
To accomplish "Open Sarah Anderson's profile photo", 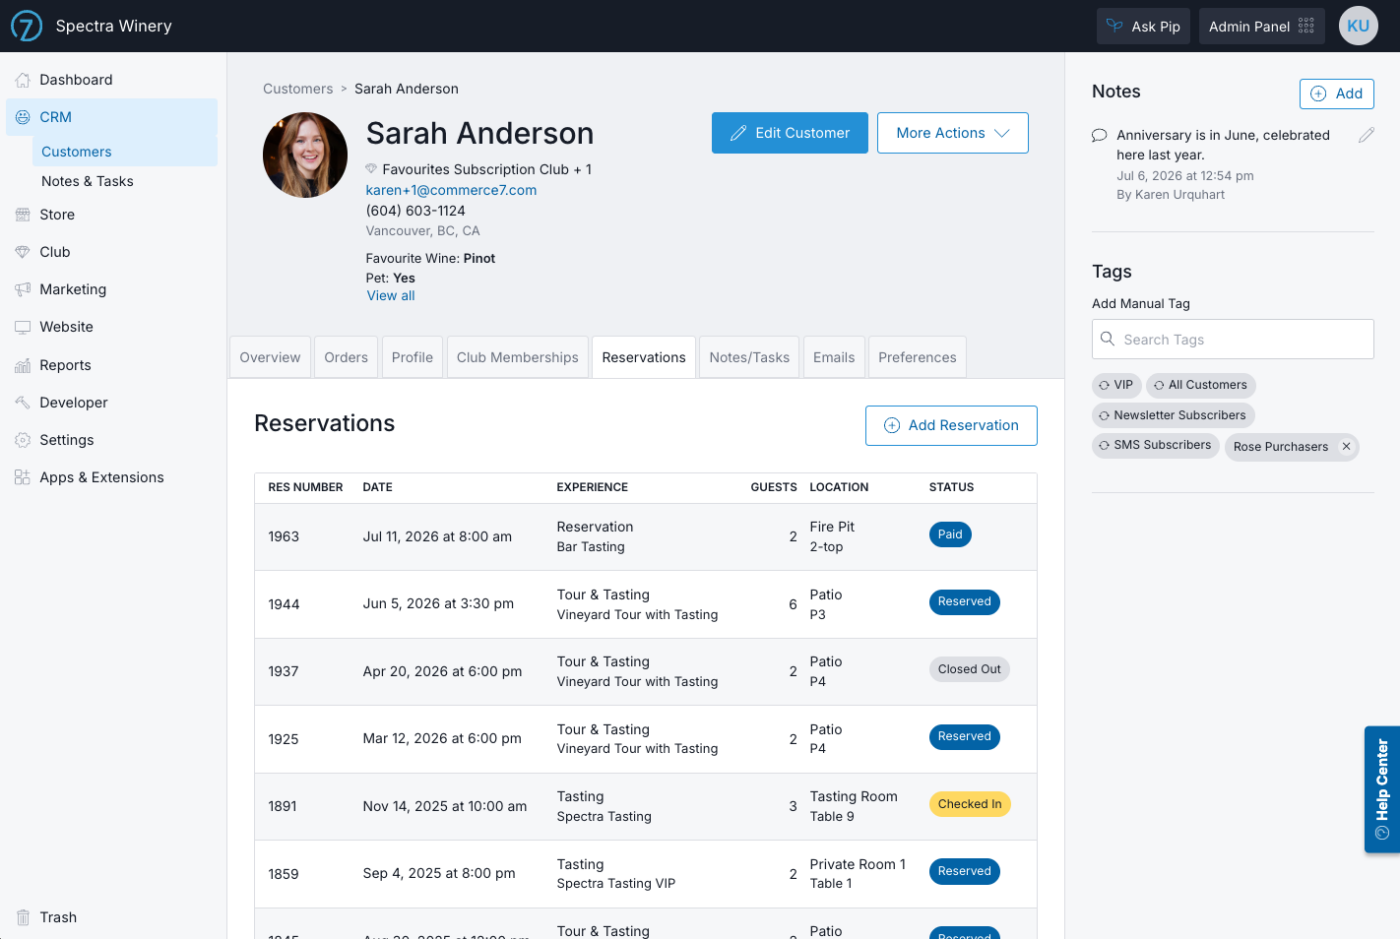I will [x=305, y=155].
